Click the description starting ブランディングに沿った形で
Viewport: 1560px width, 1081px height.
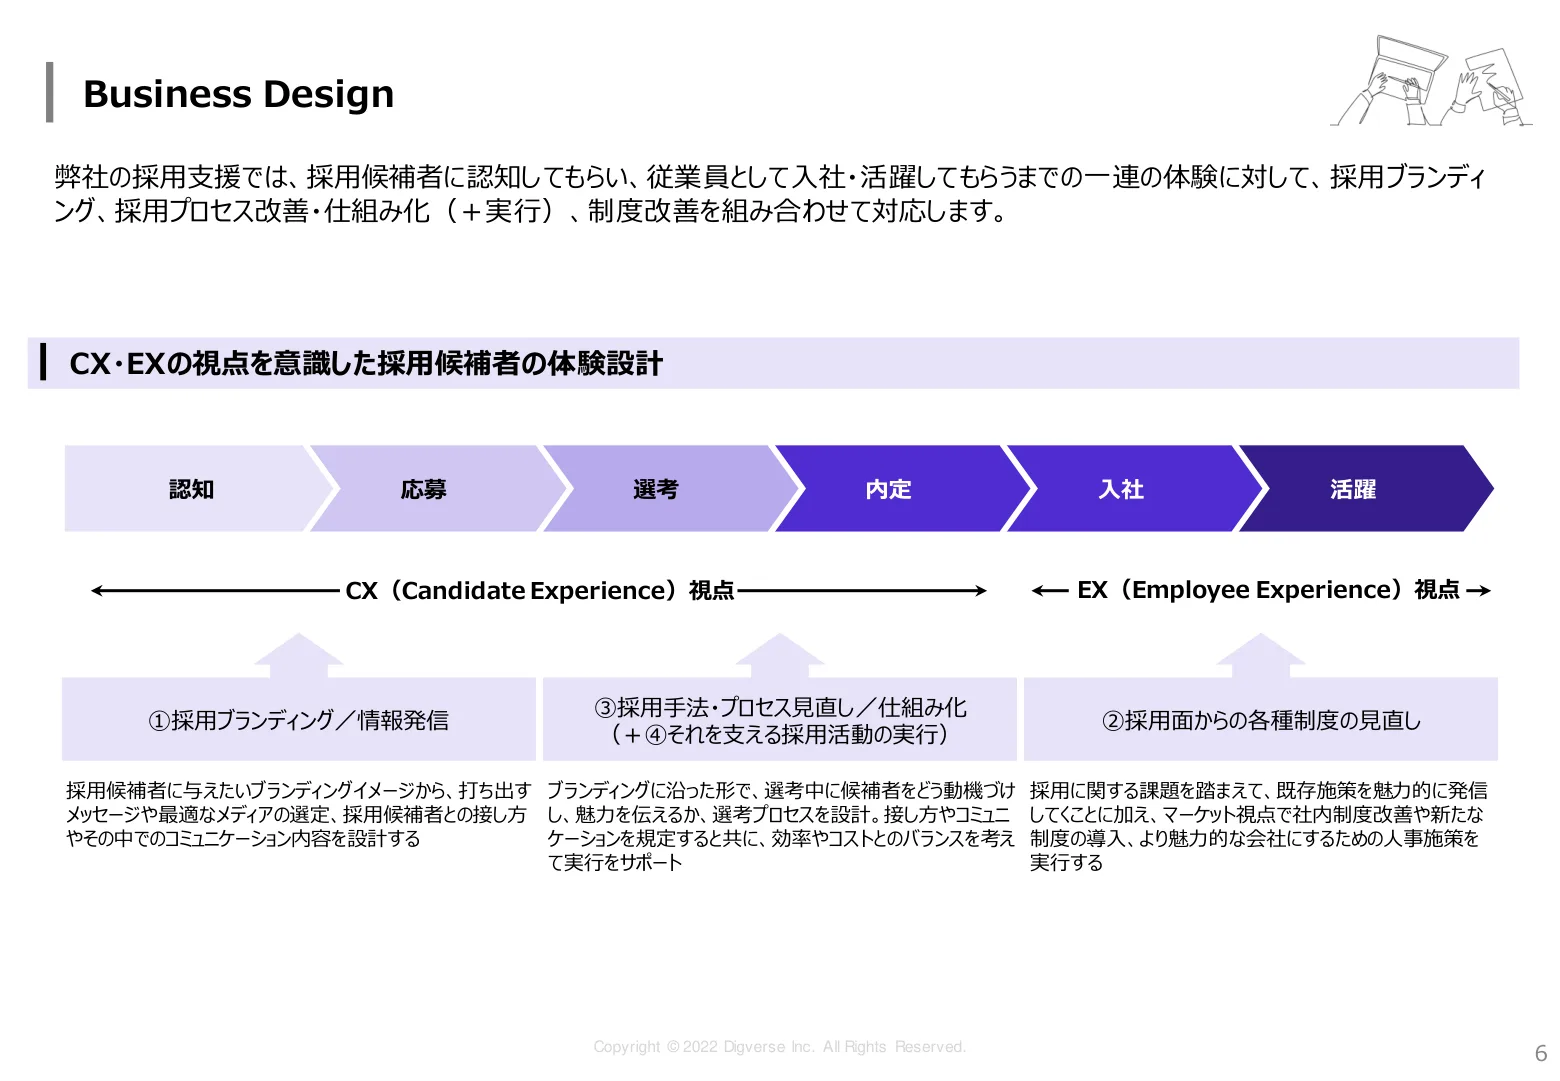(780, 827)
